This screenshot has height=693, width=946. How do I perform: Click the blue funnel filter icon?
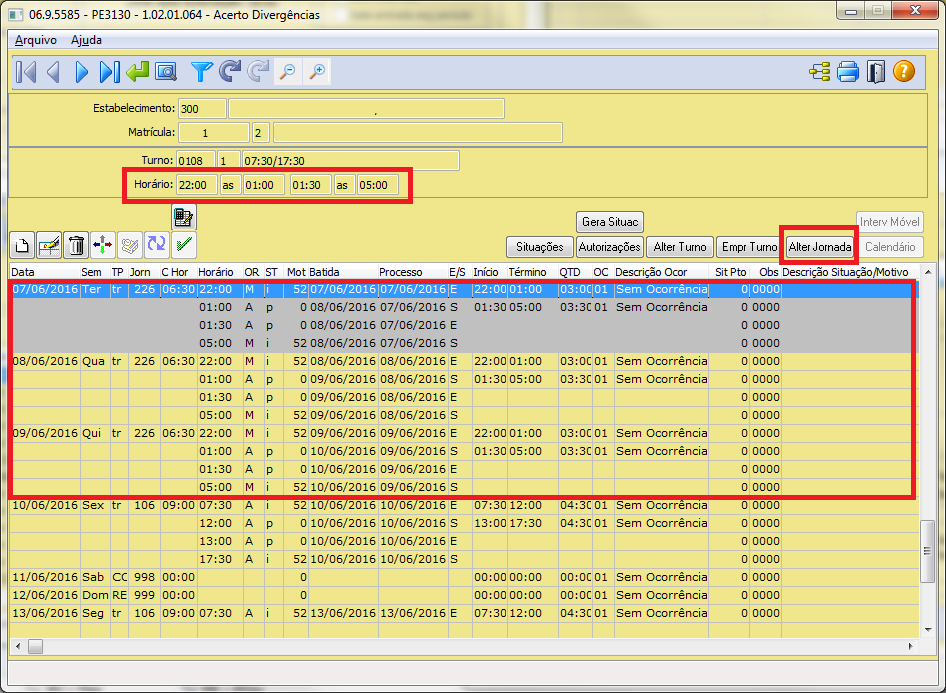tap(201, 72)
